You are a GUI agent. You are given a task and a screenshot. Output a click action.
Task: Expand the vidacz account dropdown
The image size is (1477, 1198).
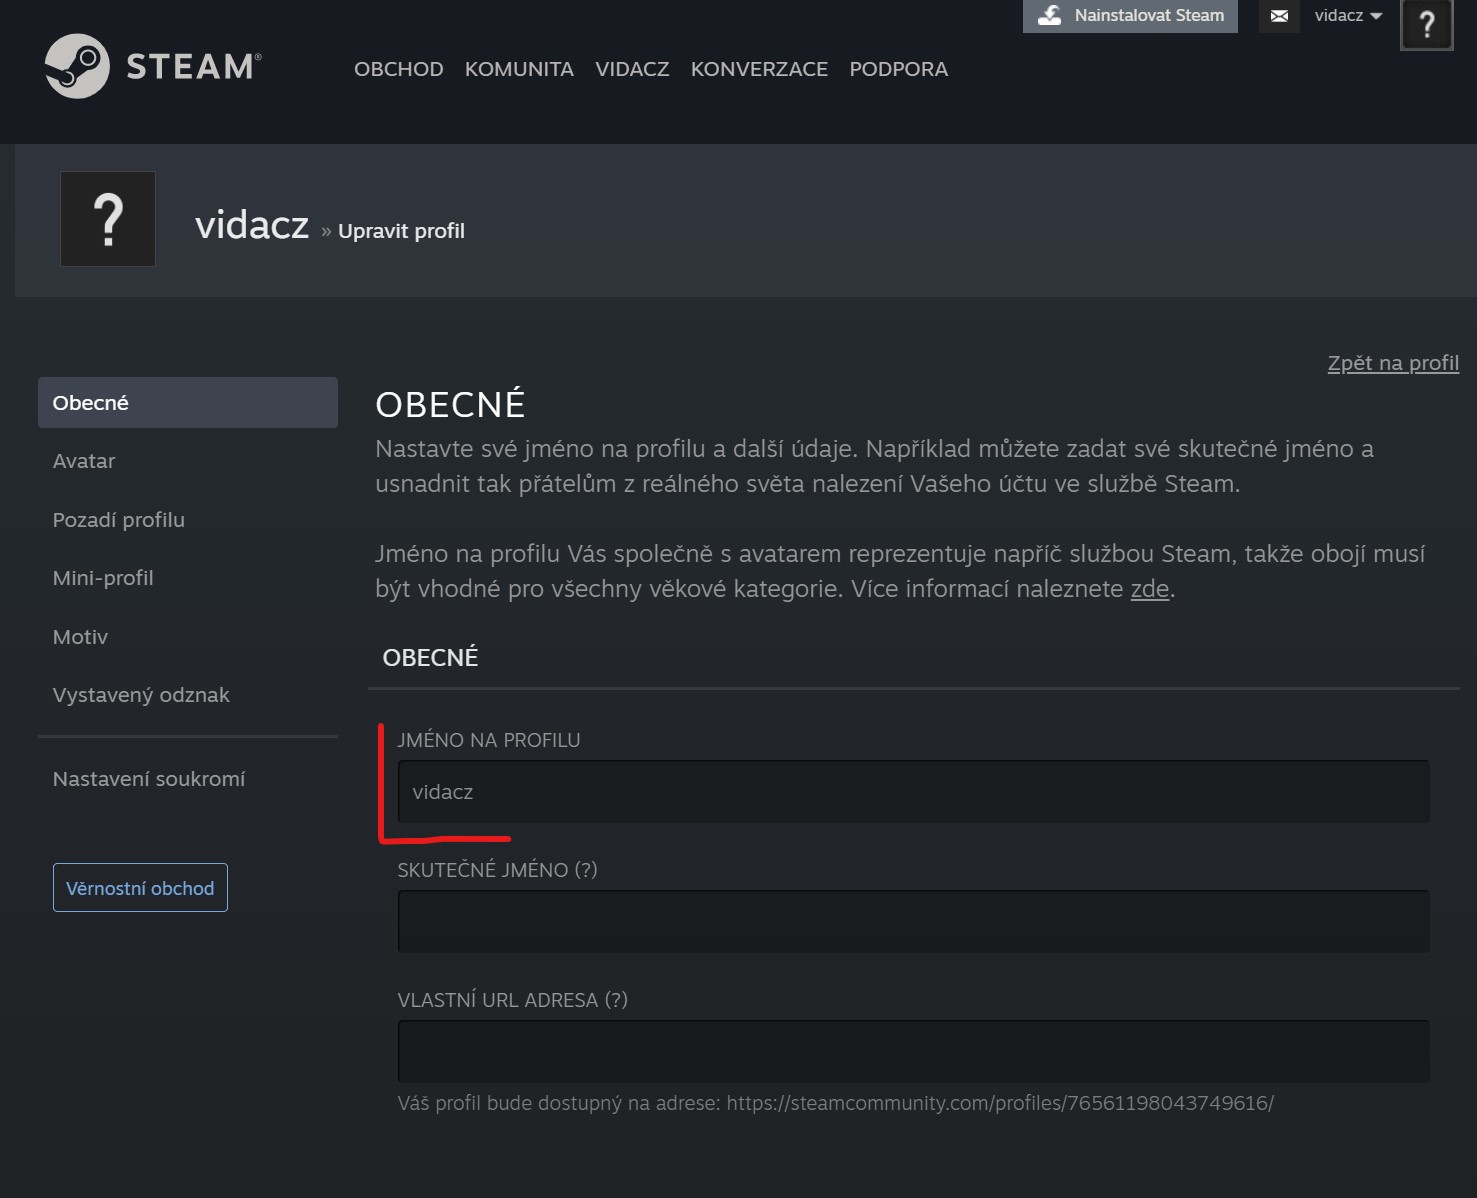pyautogui.click(x=1348, y=16)
